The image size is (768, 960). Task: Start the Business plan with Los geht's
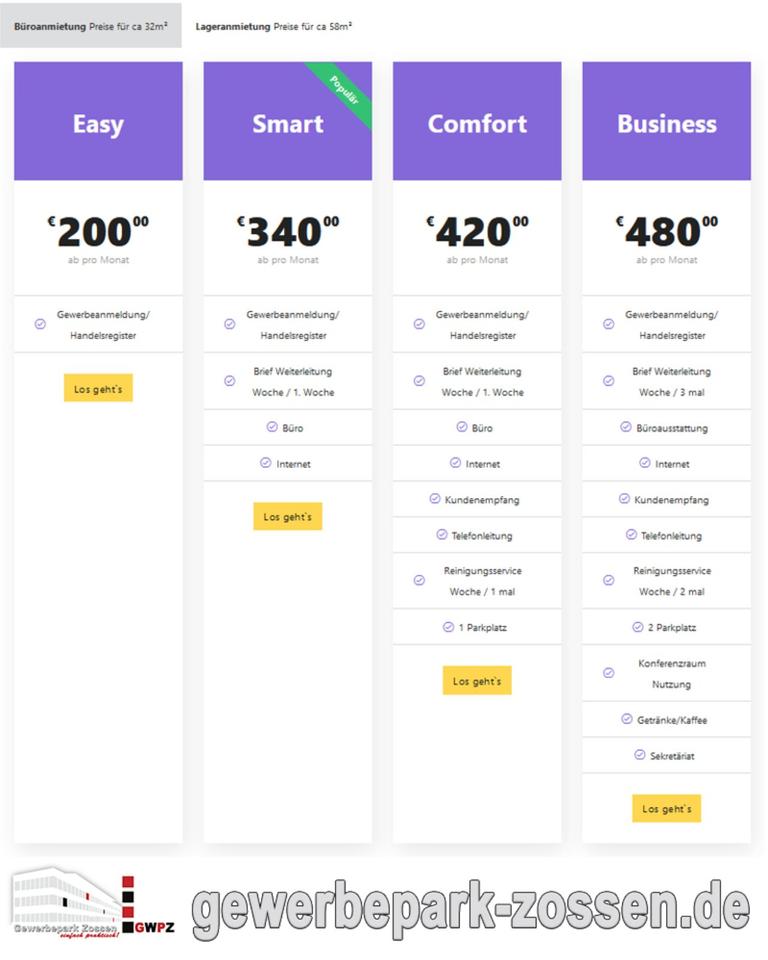tap(666, 809)
